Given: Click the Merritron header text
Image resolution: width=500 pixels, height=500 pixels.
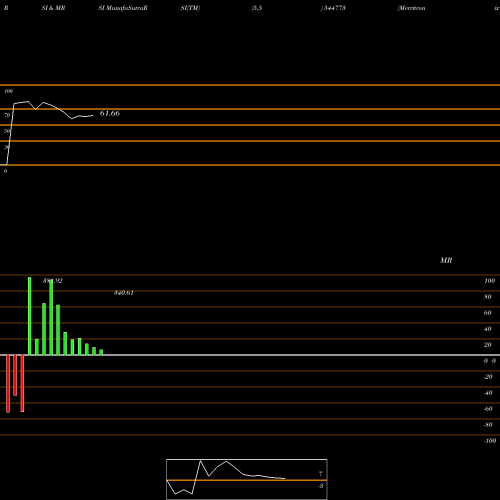Looking at the screenshot, I should (x=411, y=8).
